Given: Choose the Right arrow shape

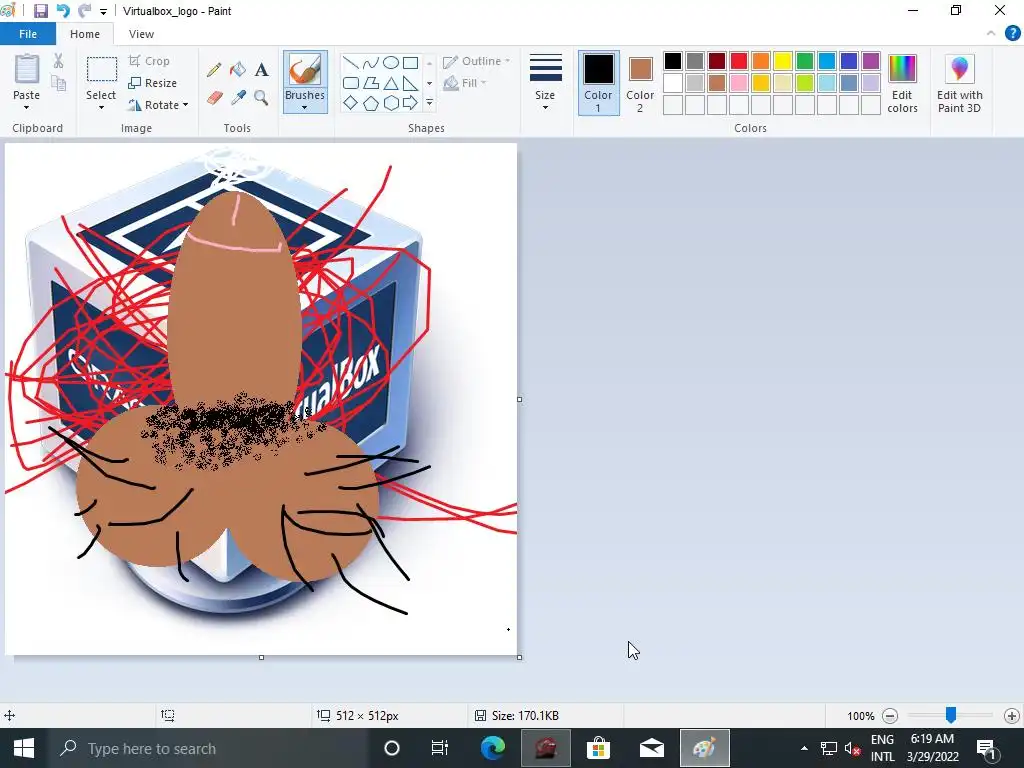Looking at the screenshot, I should pos(410,103).
